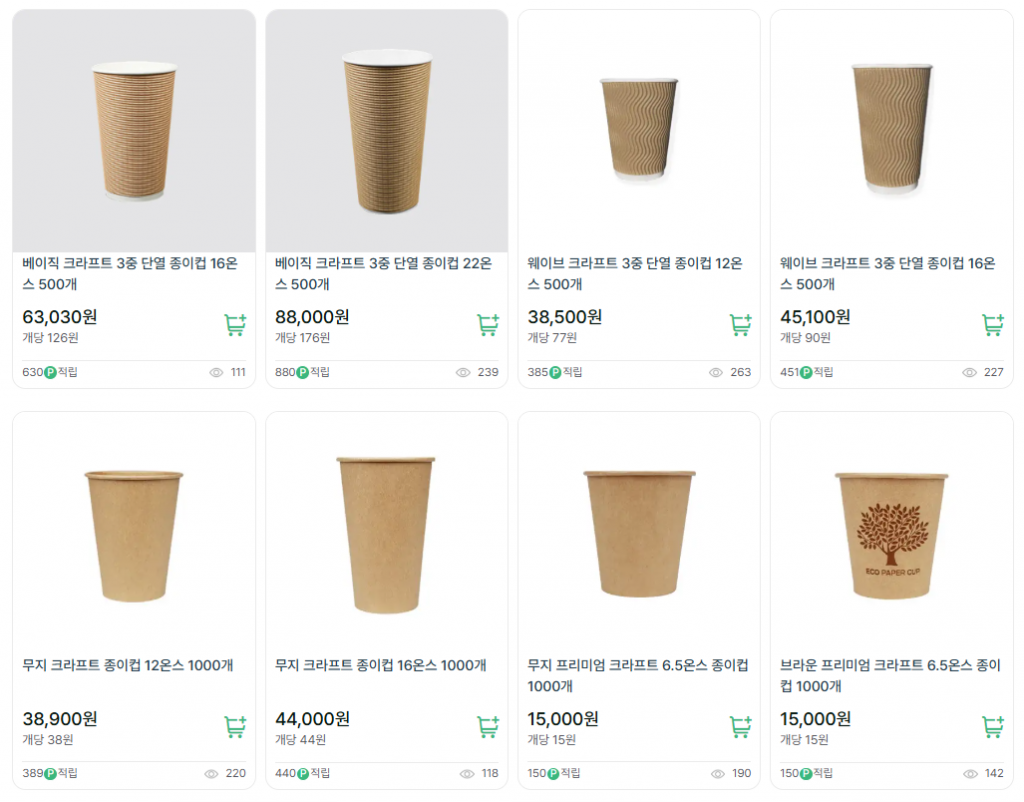Click the 22온스 ribbed cup product image
The image size is (1024, 802).
tap(386, 130)
